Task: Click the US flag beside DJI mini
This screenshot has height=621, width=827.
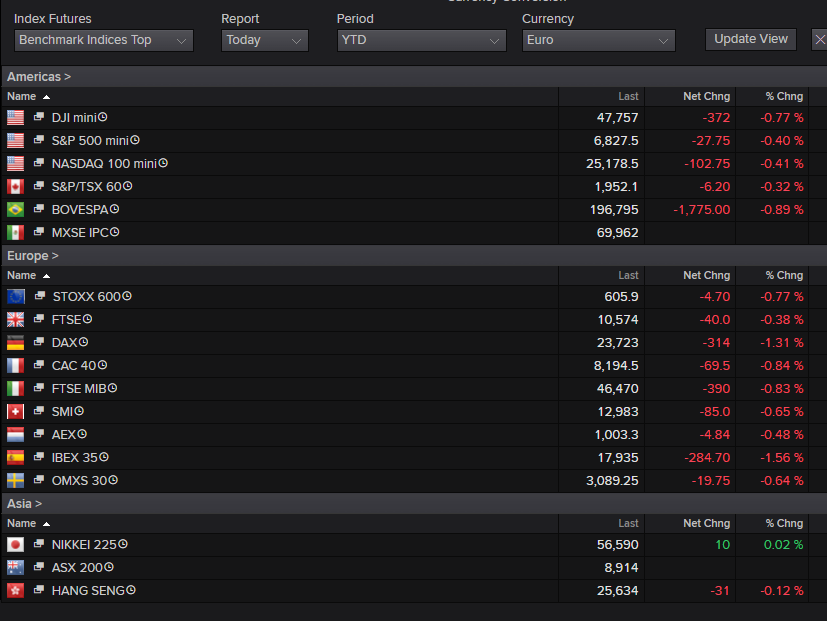Action: pos(15,118)
